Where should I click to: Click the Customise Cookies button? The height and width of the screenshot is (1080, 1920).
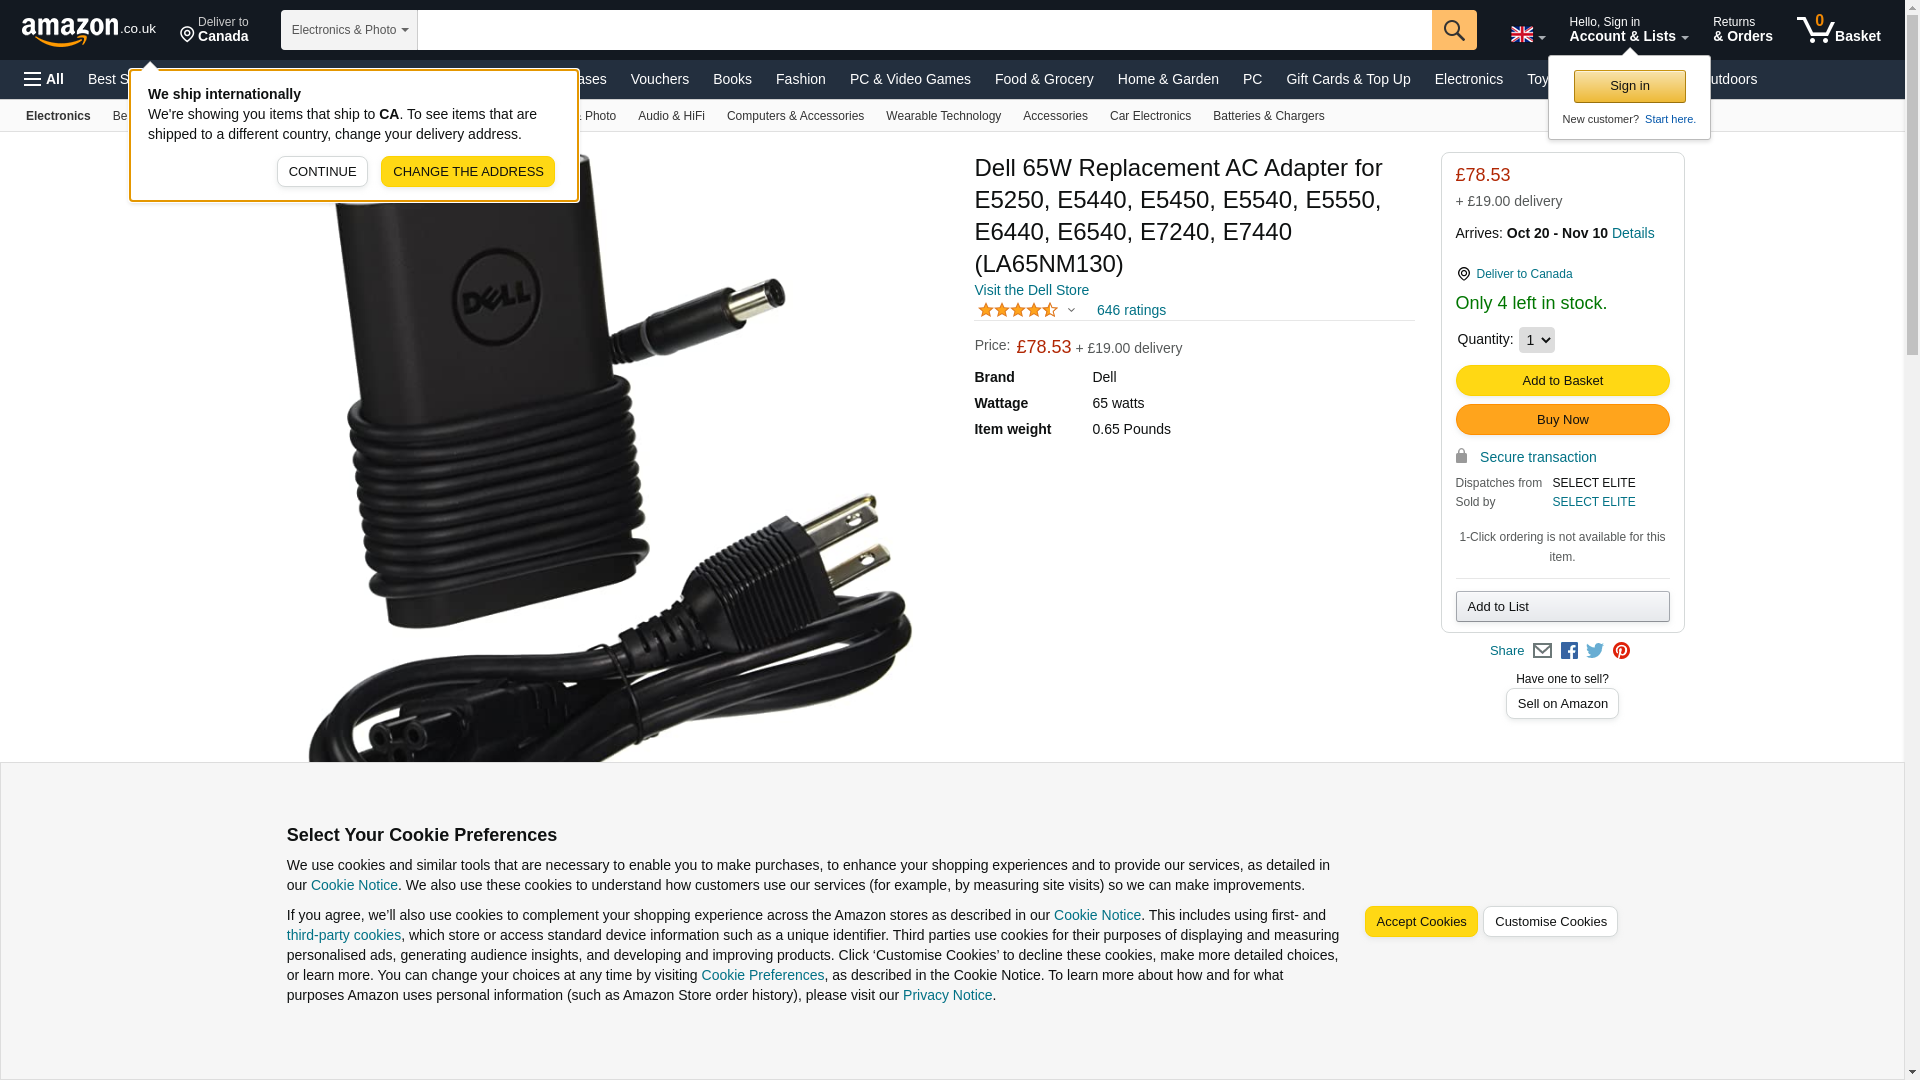(x=1550, y=922)
